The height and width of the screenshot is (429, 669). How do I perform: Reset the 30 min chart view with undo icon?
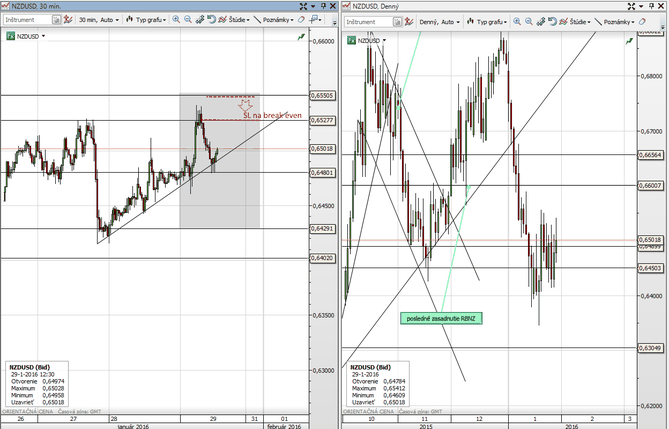[x=211, y=20]
